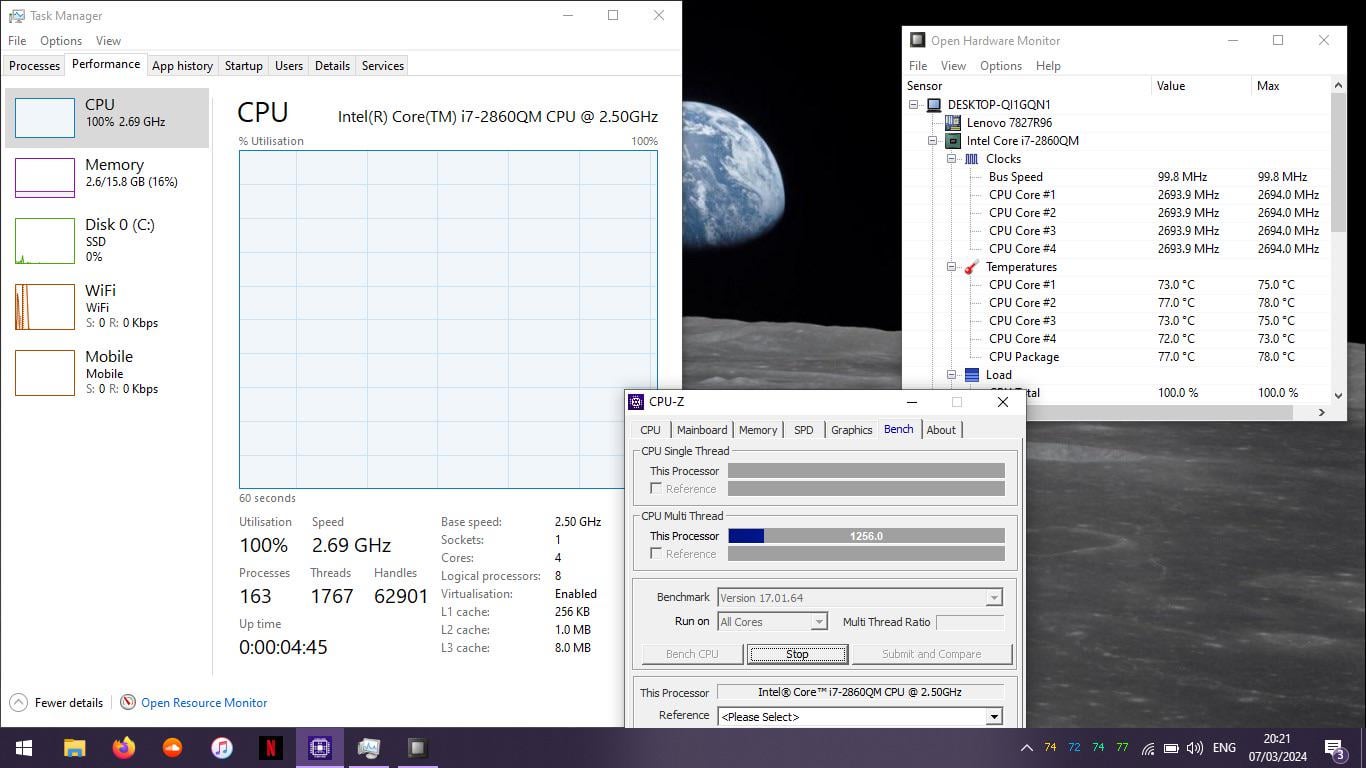Click the CPU-Z title bar icon
1366x768 pixels.
click(x=636, y=402)
